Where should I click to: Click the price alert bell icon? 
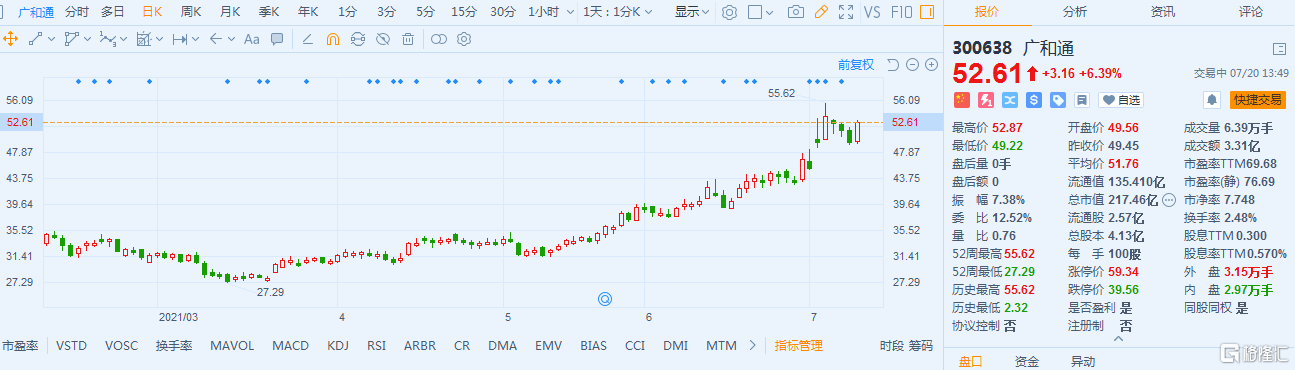pyautogui.click(x=1212, y=100)
